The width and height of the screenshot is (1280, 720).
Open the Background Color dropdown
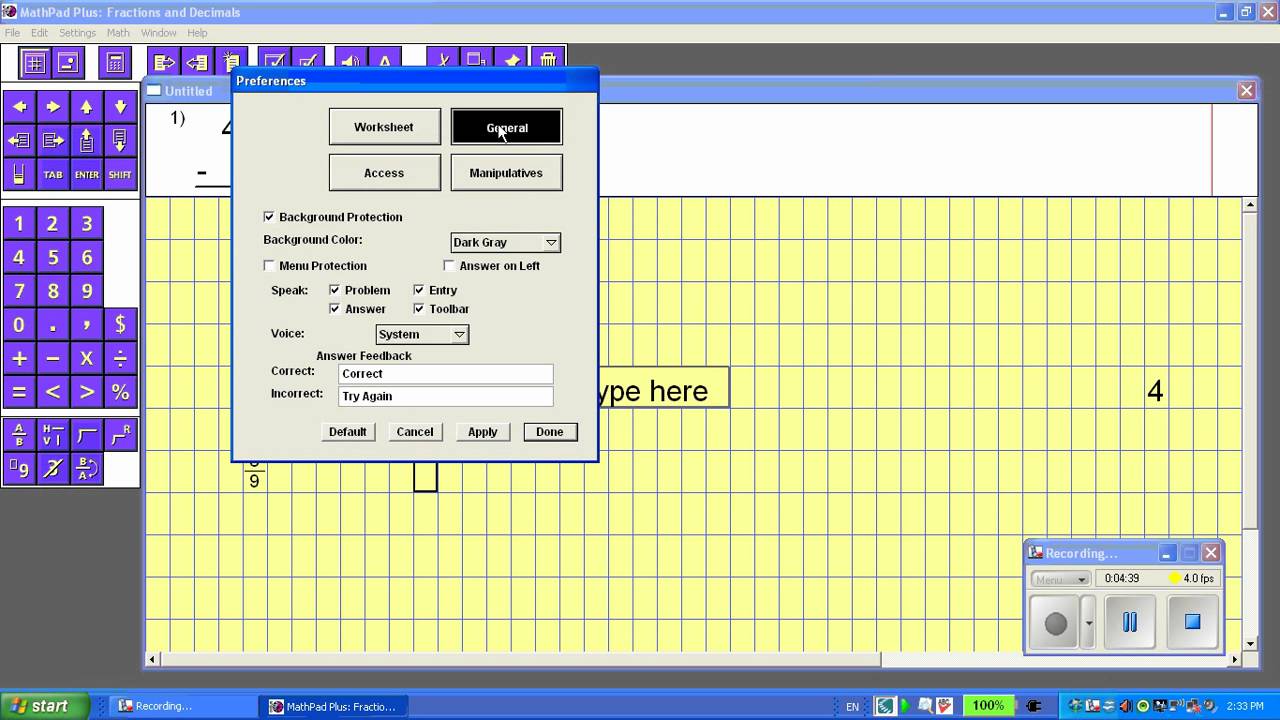pyautogui.click(x=505, y=243)
